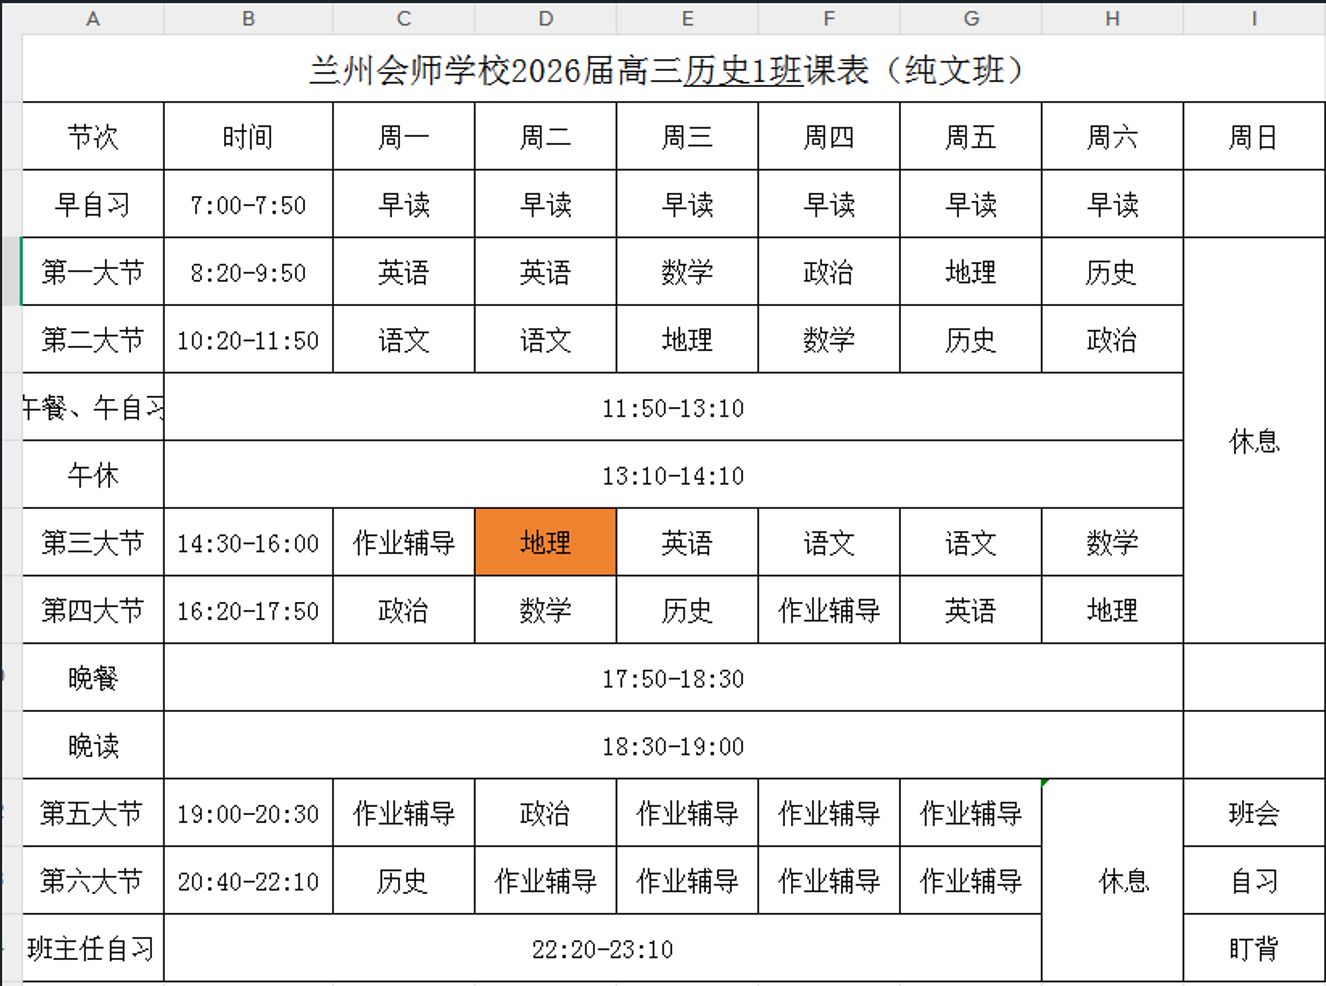The width and height of the screenshot is (1326, 986).
Task: Select the 节次 header cell
Action: pos(93,137)
